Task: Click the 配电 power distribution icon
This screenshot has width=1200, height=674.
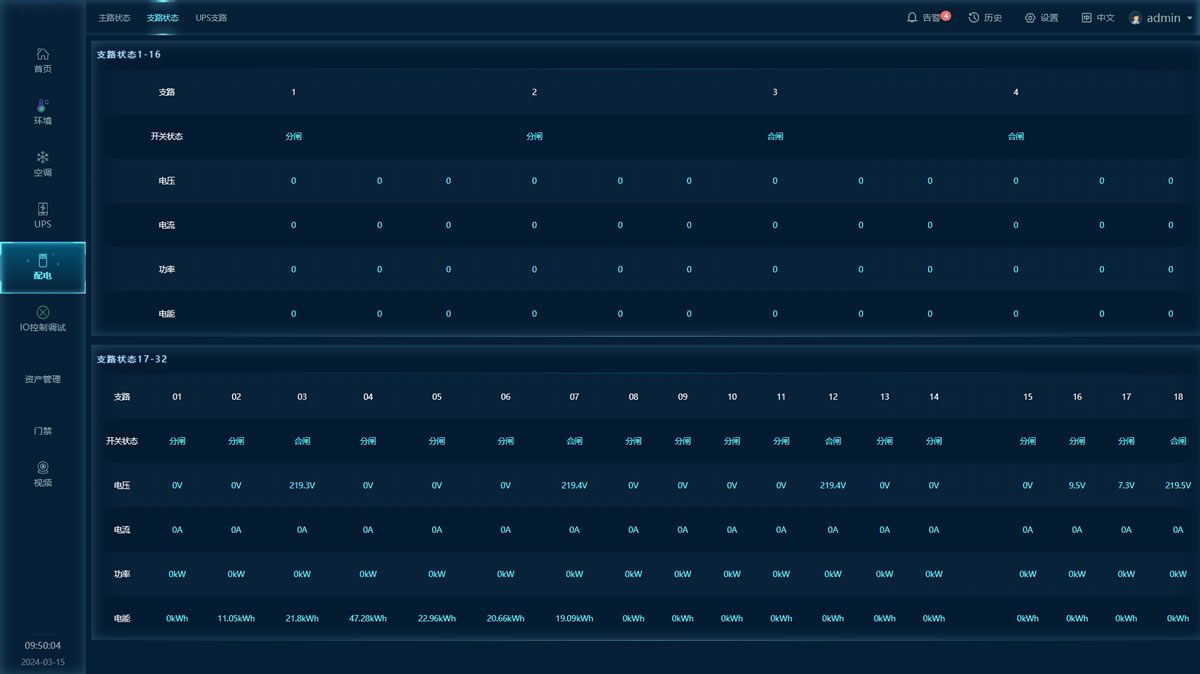Action: click(42, 260)
